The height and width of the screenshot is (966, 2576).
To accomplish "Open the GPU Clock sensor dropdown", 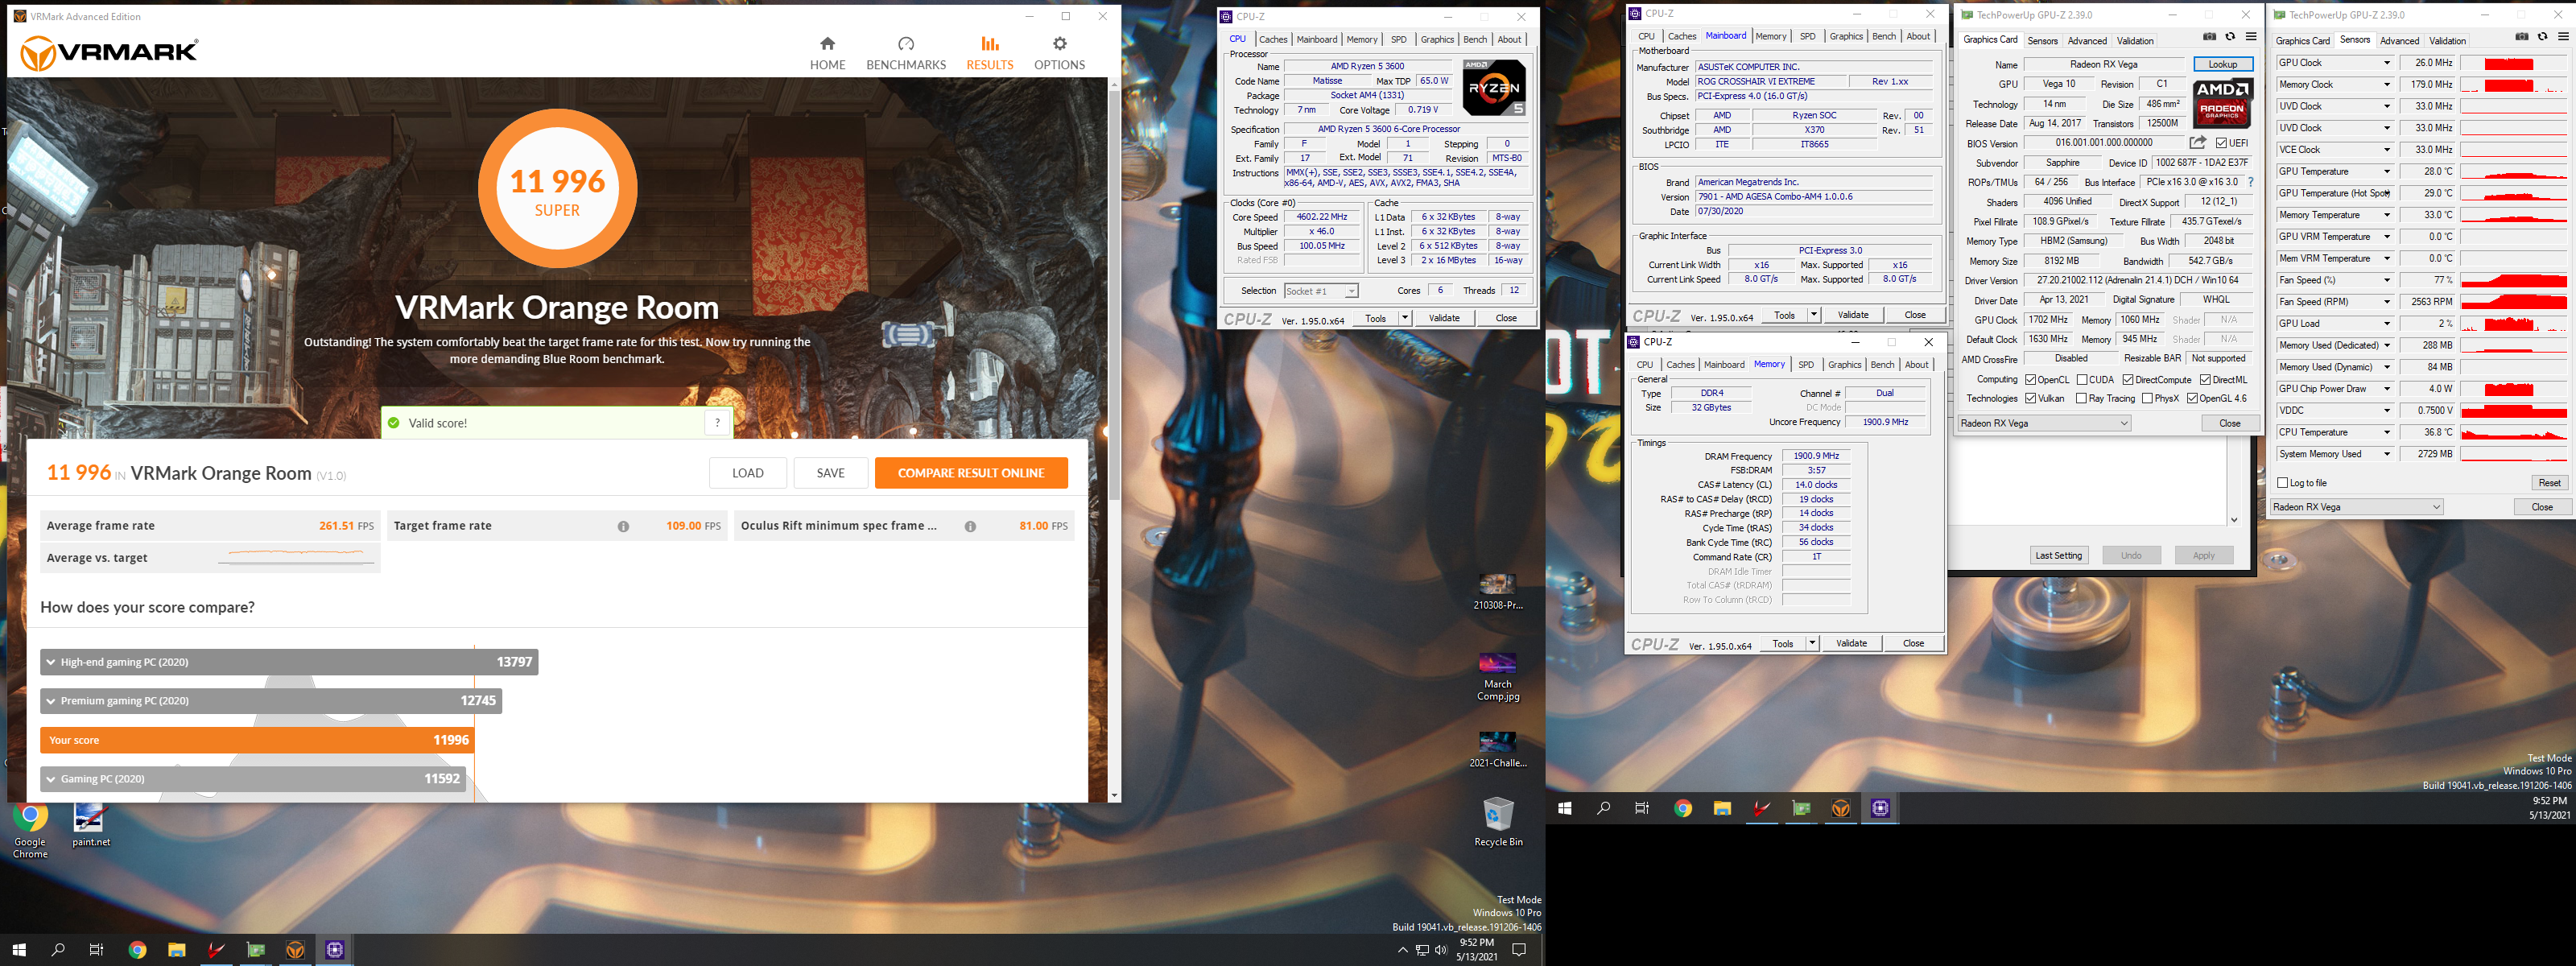I will point(2386,63).
